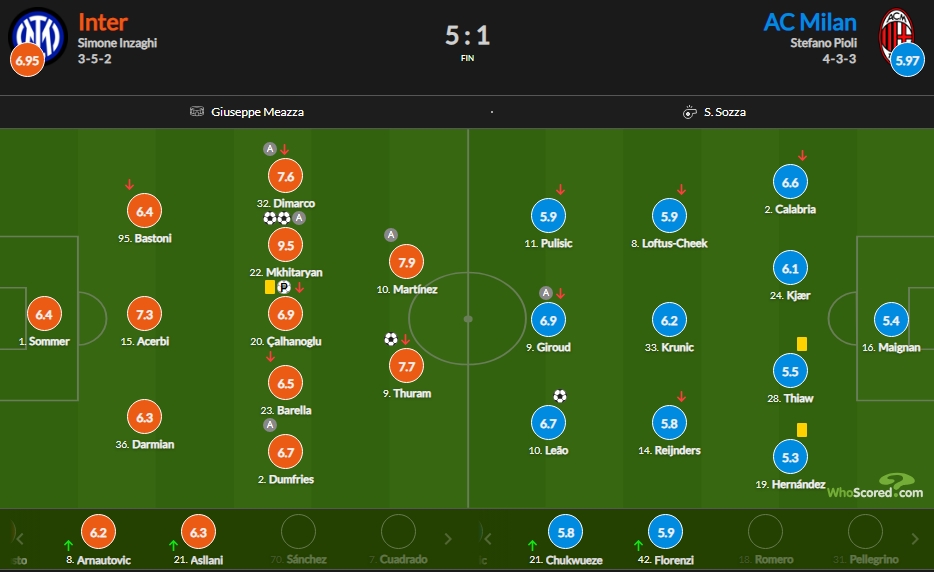Select substitute Arnautovic's 6.2 rating
This screenshot has width=934, height=572.
click(x=98, y=532)
